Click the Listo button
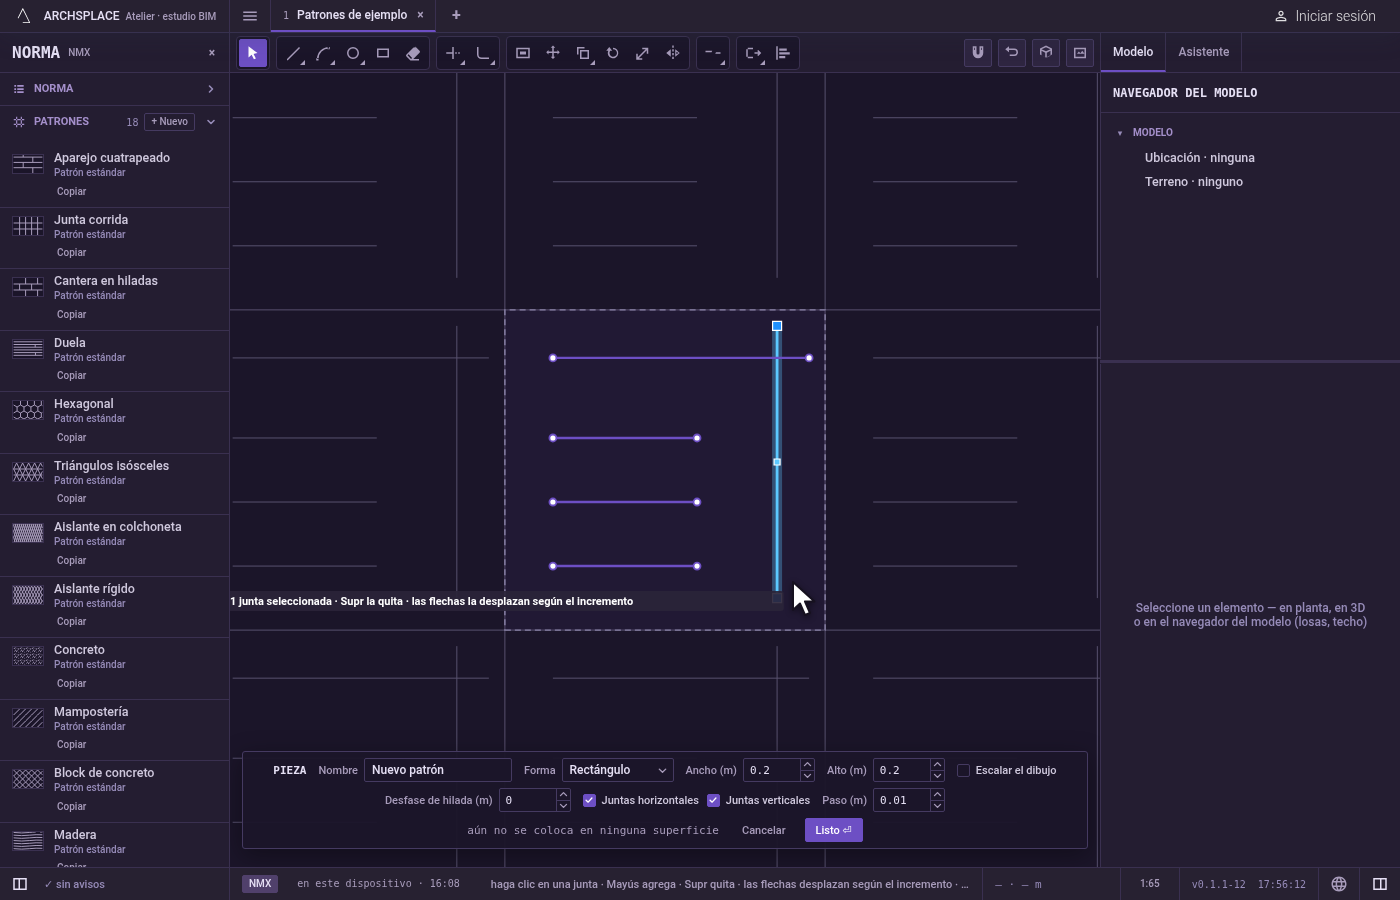Image resolution: width=1400 pixels, height=900 pixels. 833,830
